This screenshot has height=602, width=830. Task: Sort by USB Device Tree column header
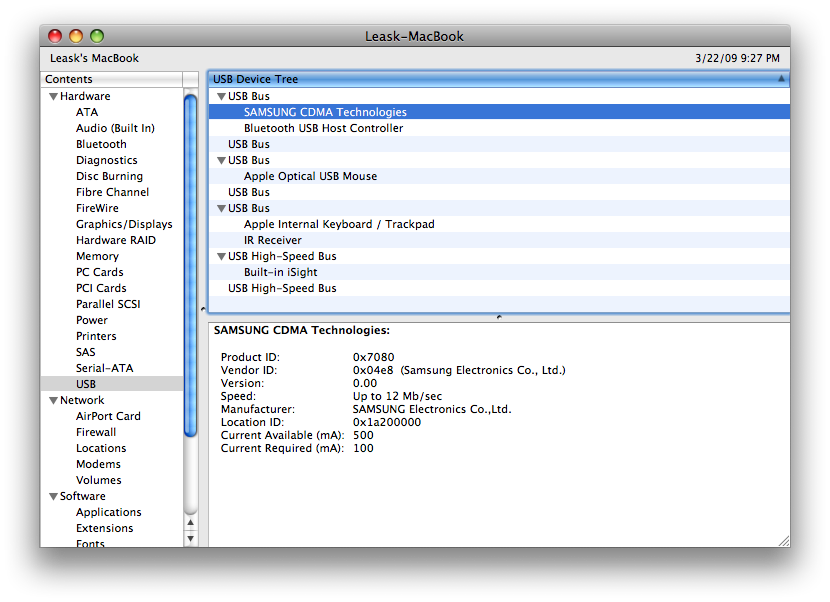click(498, 79)
